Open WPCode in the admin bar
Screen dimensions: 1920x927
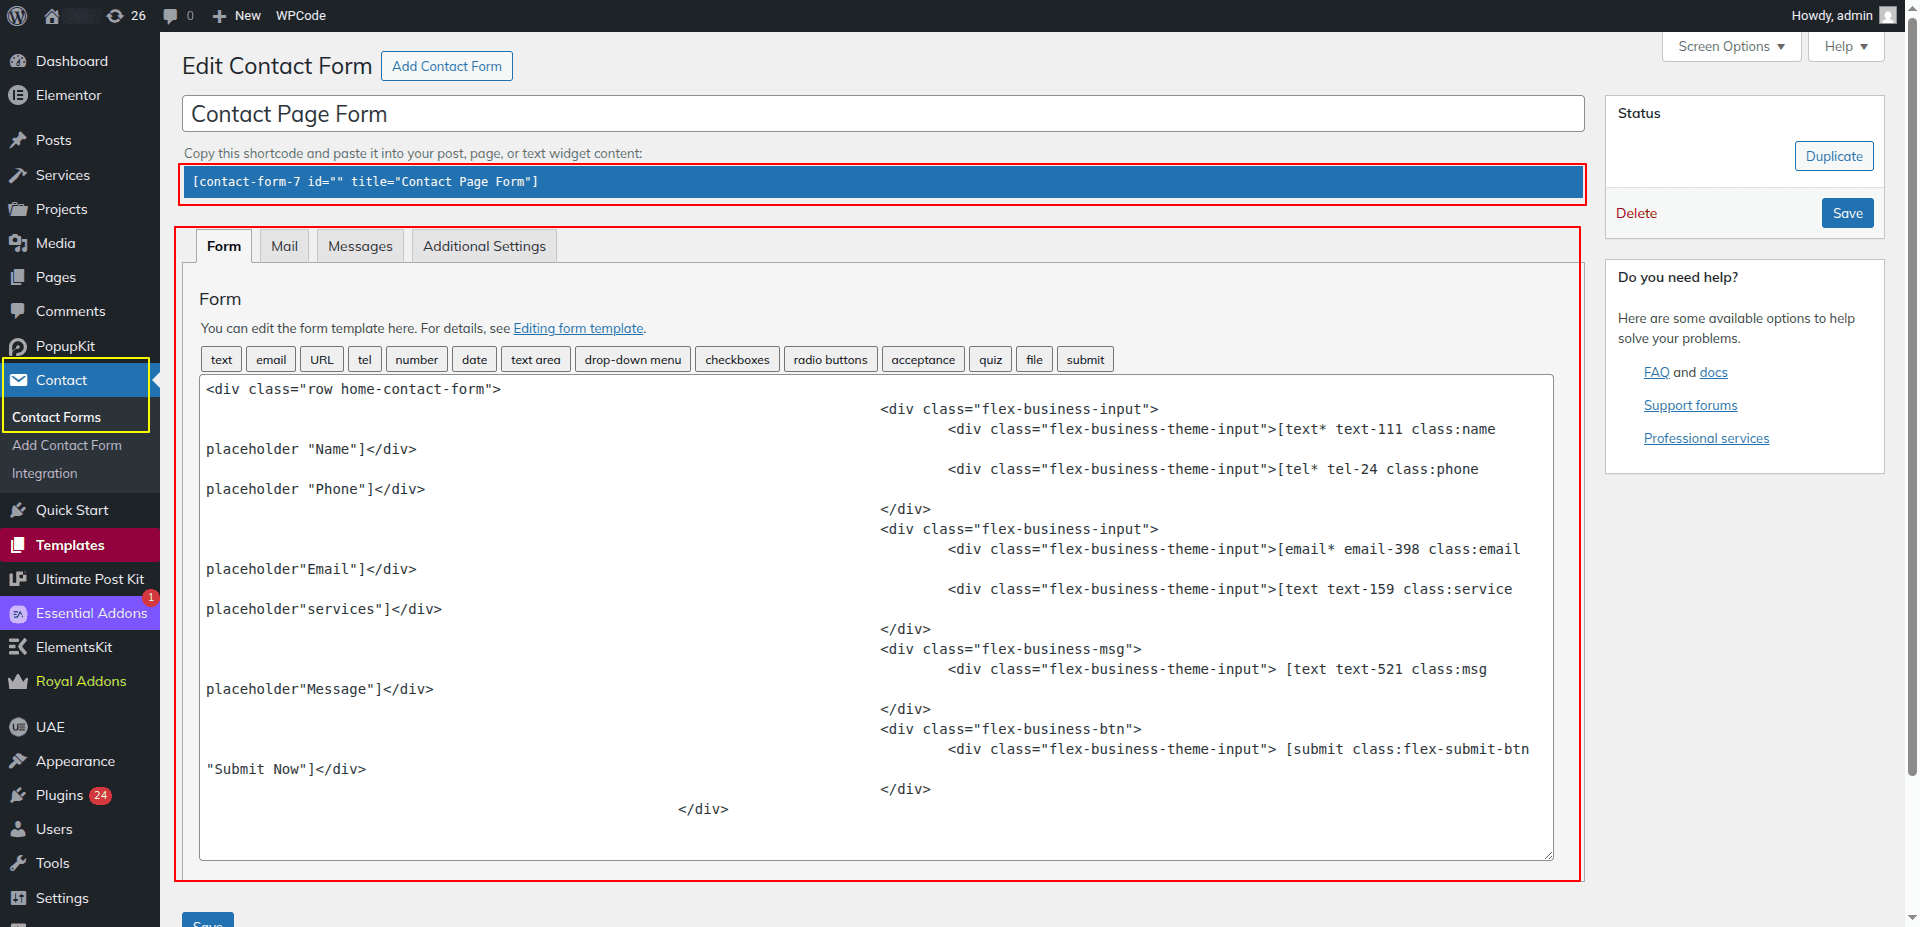tap(301, 16)
